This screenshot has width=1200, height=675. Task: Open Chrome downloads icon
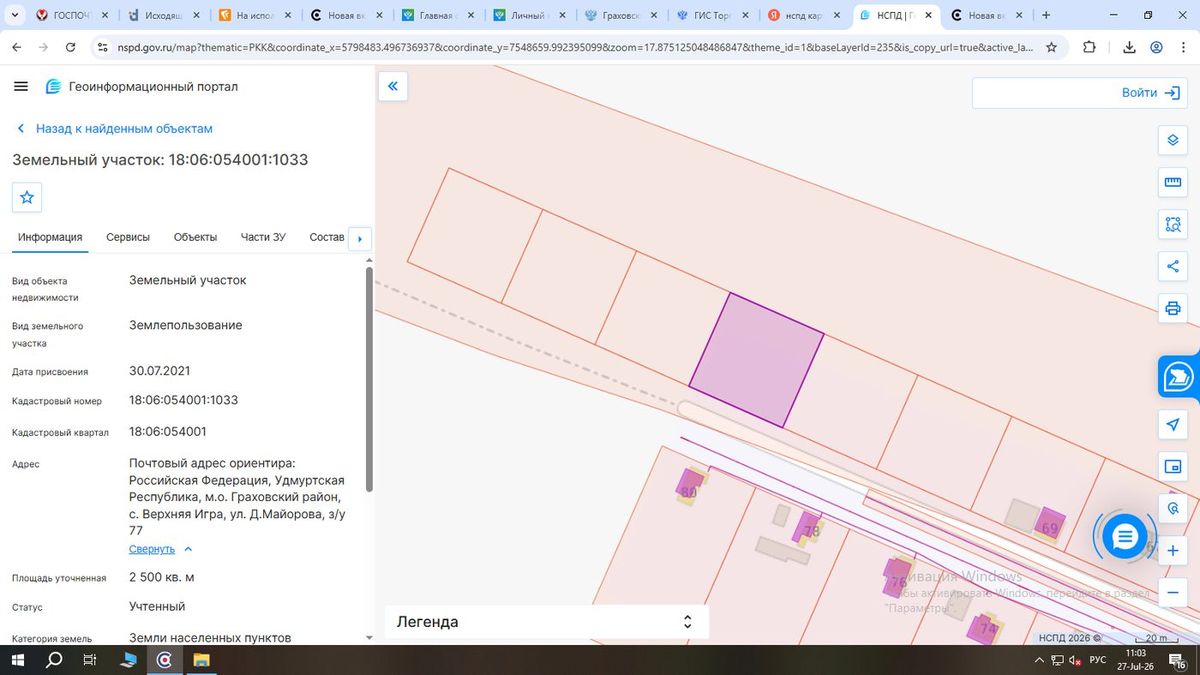pyautogui.click(x=1129, y=47)
